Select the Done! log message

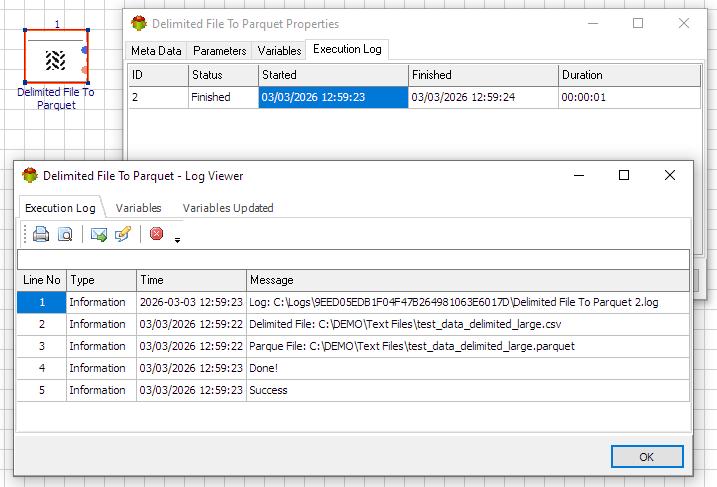click(x=468, y=368)
